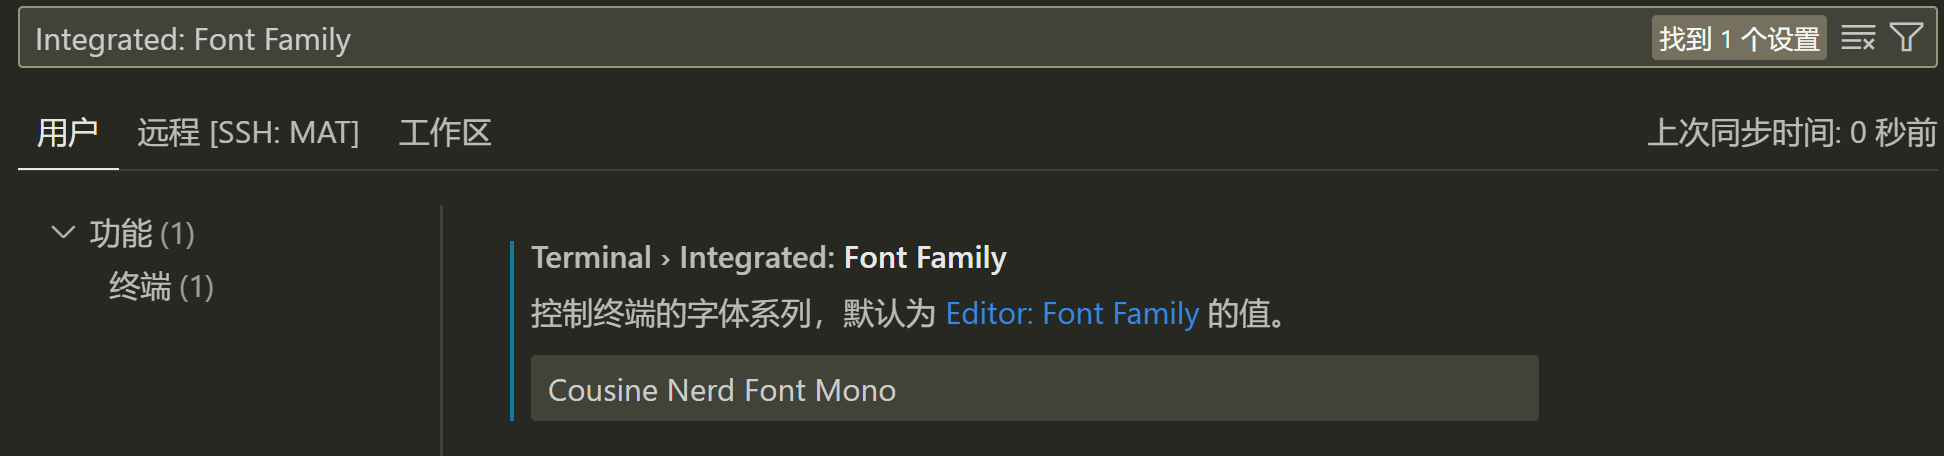Open the 远程 [SSH: MAT] tab

[x=248, y=133]
